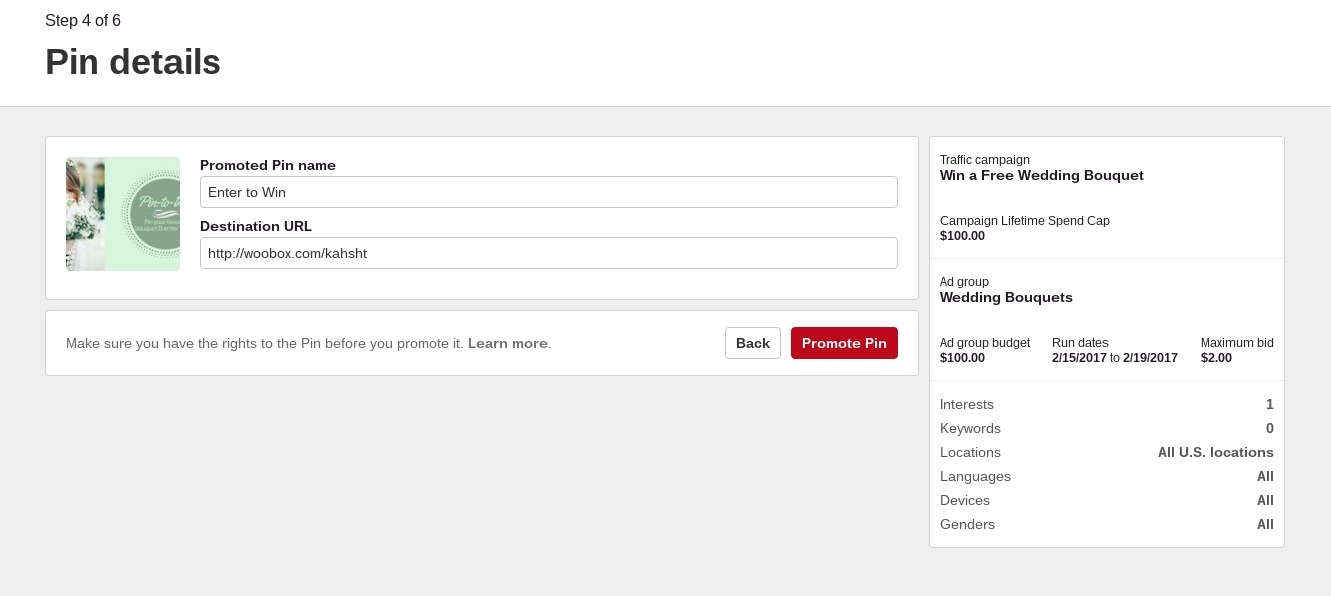Click the Run dates start 2/15/2017

(1079, 358)
